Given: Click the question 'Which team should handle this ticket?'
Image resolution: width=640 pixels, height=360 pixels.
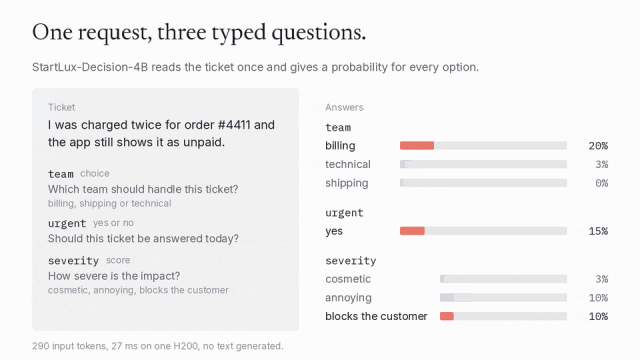Looking at the screenshot, I should 143,189.
